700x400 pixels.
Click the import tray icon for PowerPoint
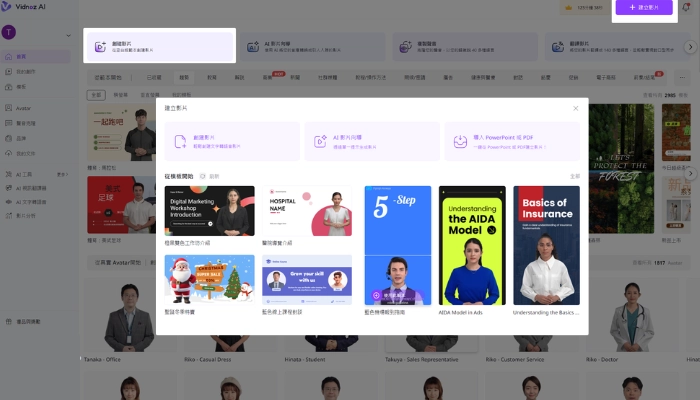point(460,142)
